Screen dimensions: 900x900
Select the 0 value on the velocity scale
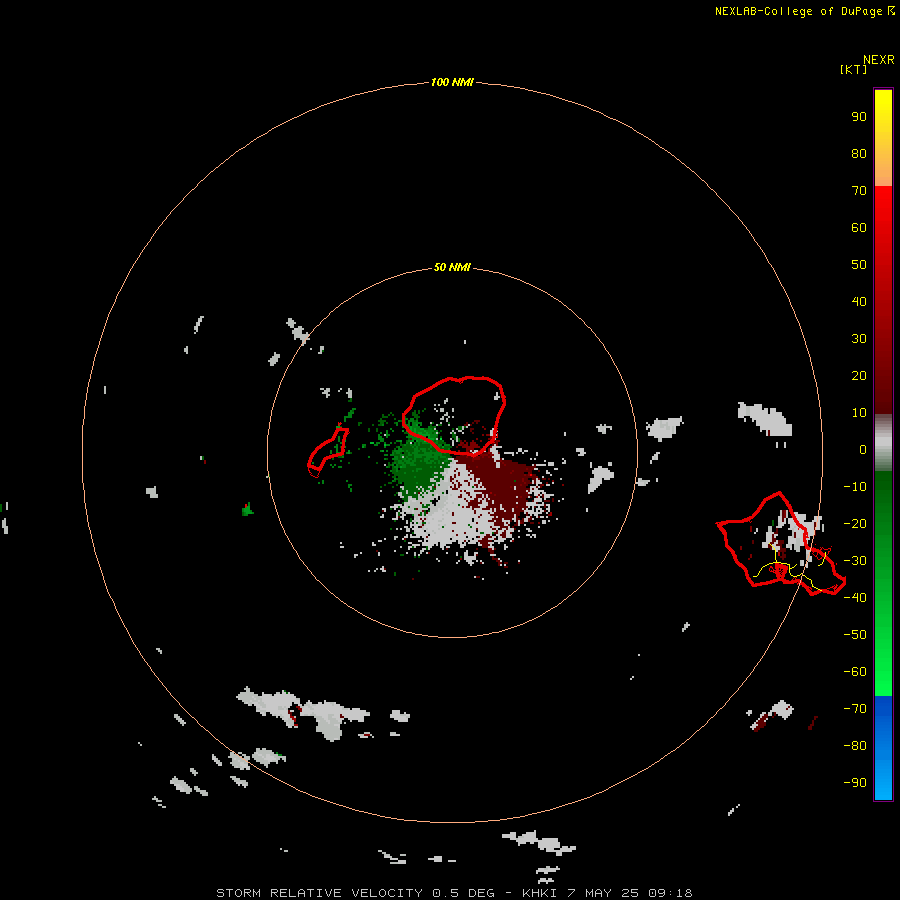[x=863, y=449]
